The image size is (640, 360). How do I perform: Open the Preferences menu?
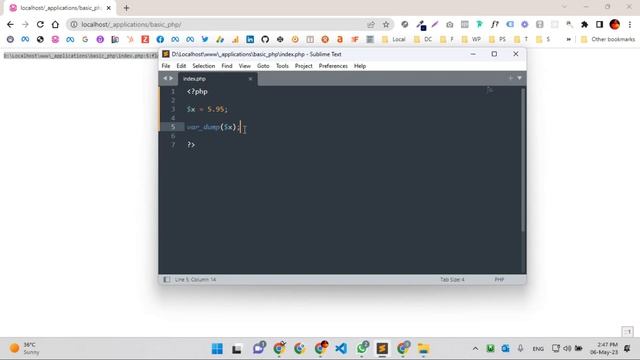coord(333,66)
